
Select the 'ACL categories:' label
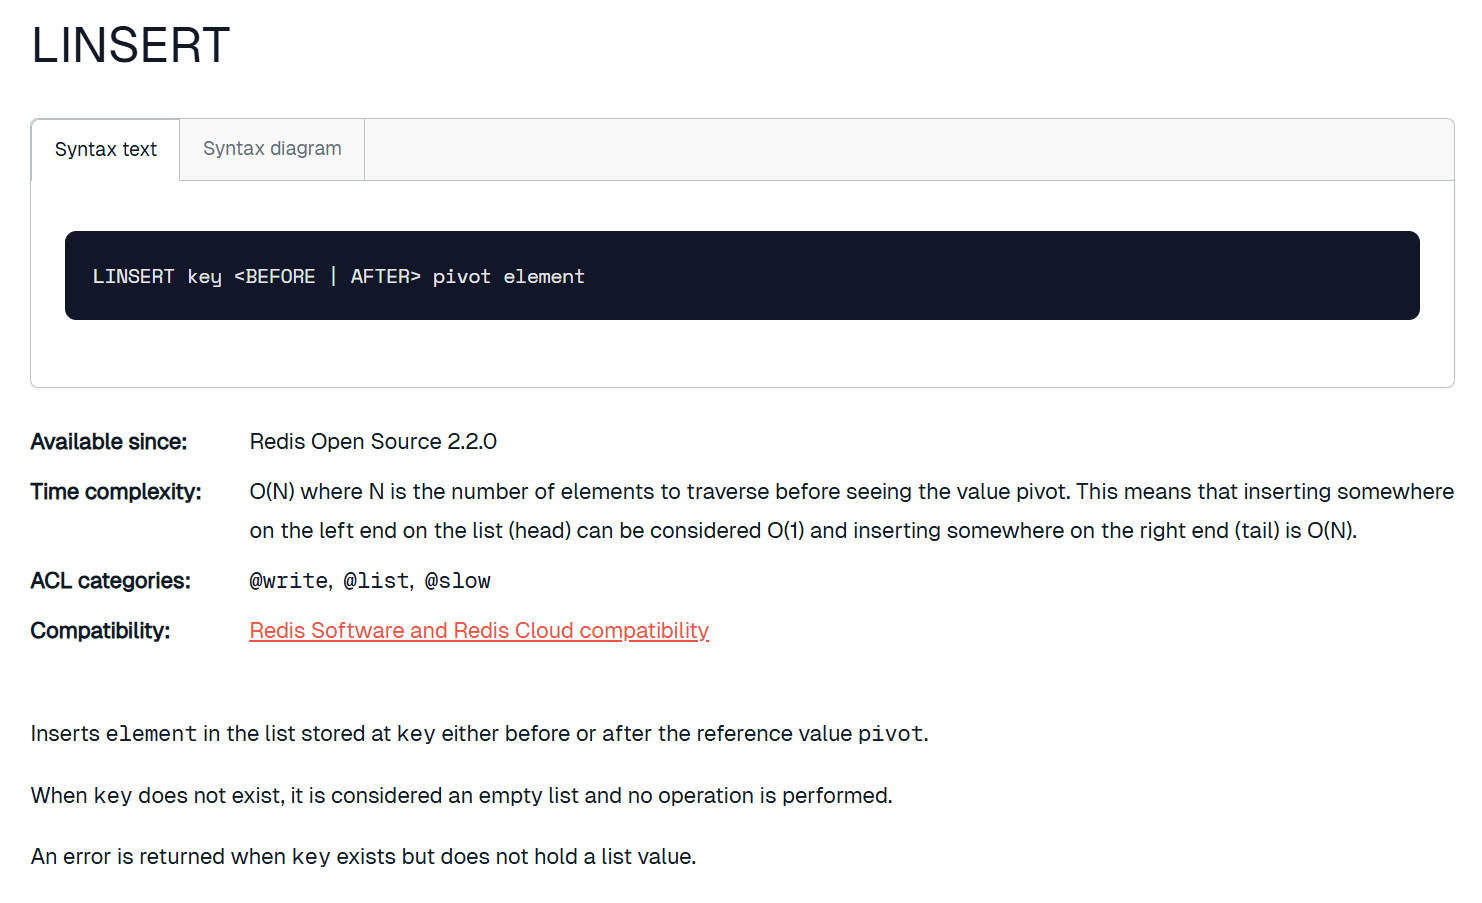click(x=111, y=581)
